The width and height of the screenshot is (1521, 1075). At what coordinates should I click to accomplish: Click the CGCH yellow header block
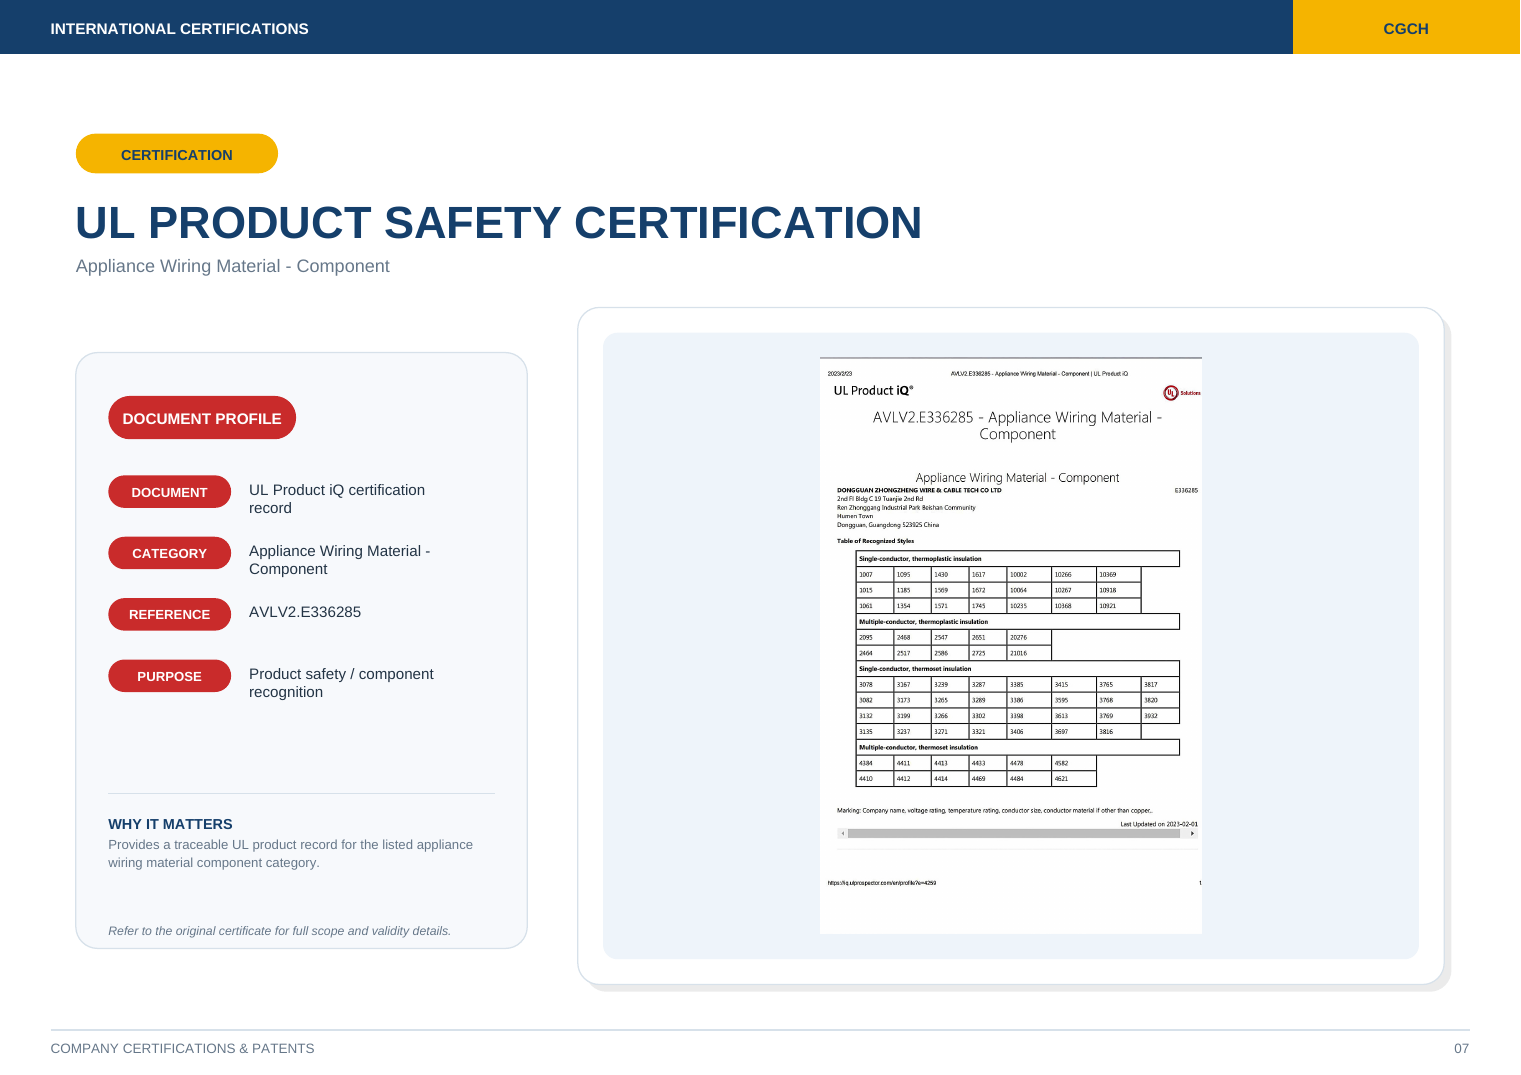tap(1406, 27)
